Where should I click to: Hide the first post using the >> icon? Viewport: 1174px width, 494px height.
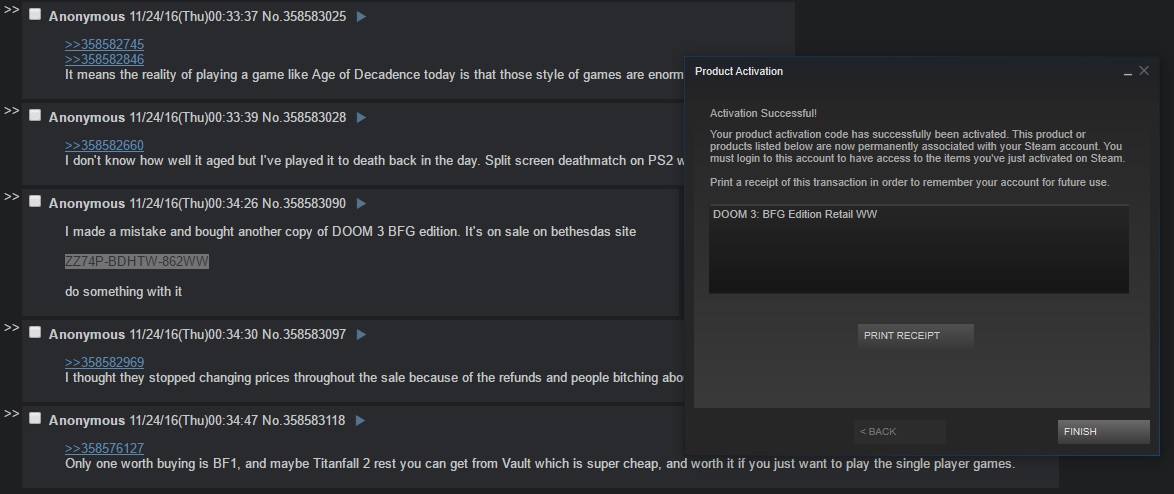tap(11, 10)
